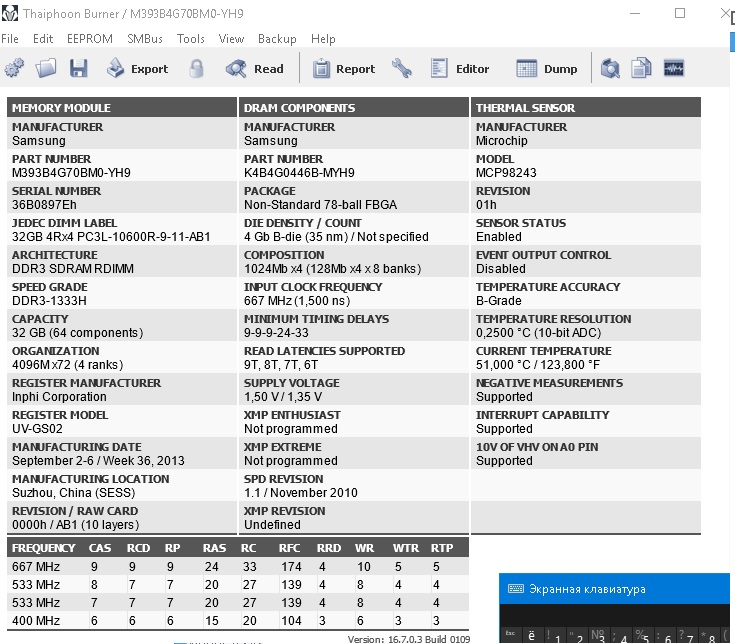Click the Esc key on on-screen keyboard
The image size is (735, 644).
pyautogui.click(x=510, y=635)
